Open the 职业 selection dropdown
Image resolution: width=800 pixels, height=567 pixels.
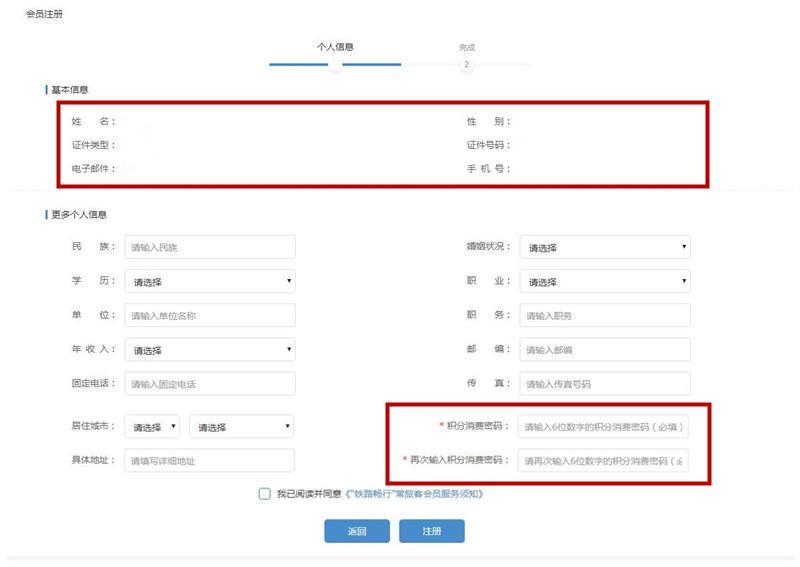605,281
